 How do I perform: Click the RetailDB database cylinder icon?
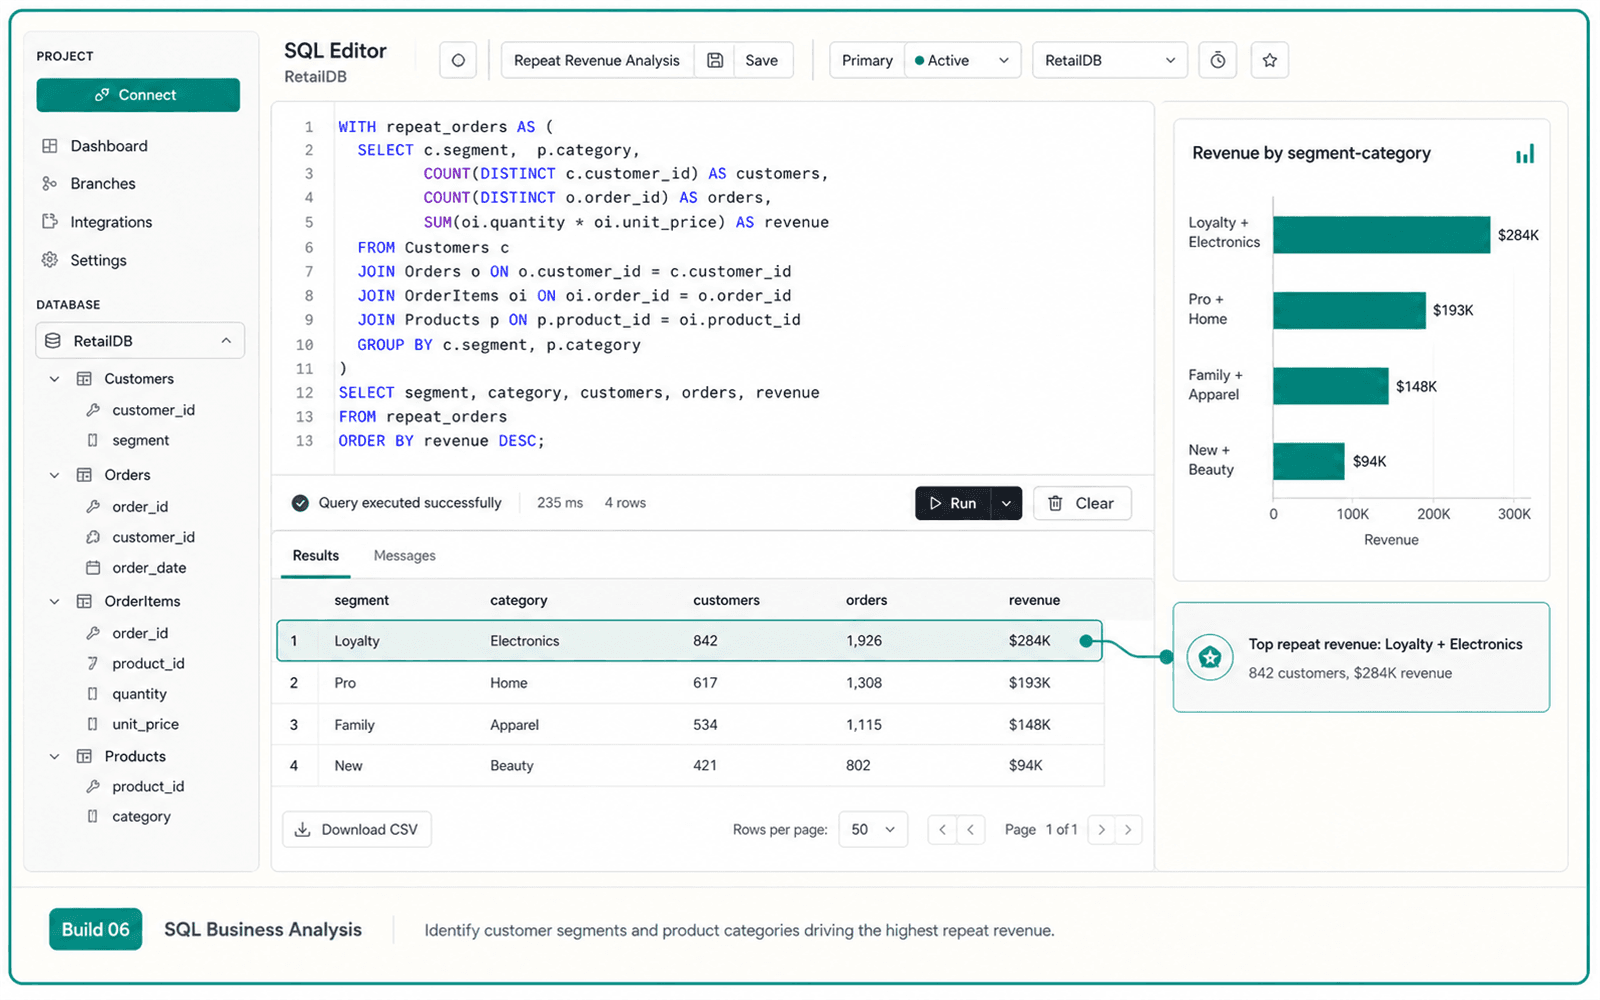click(x=53, y=341)
